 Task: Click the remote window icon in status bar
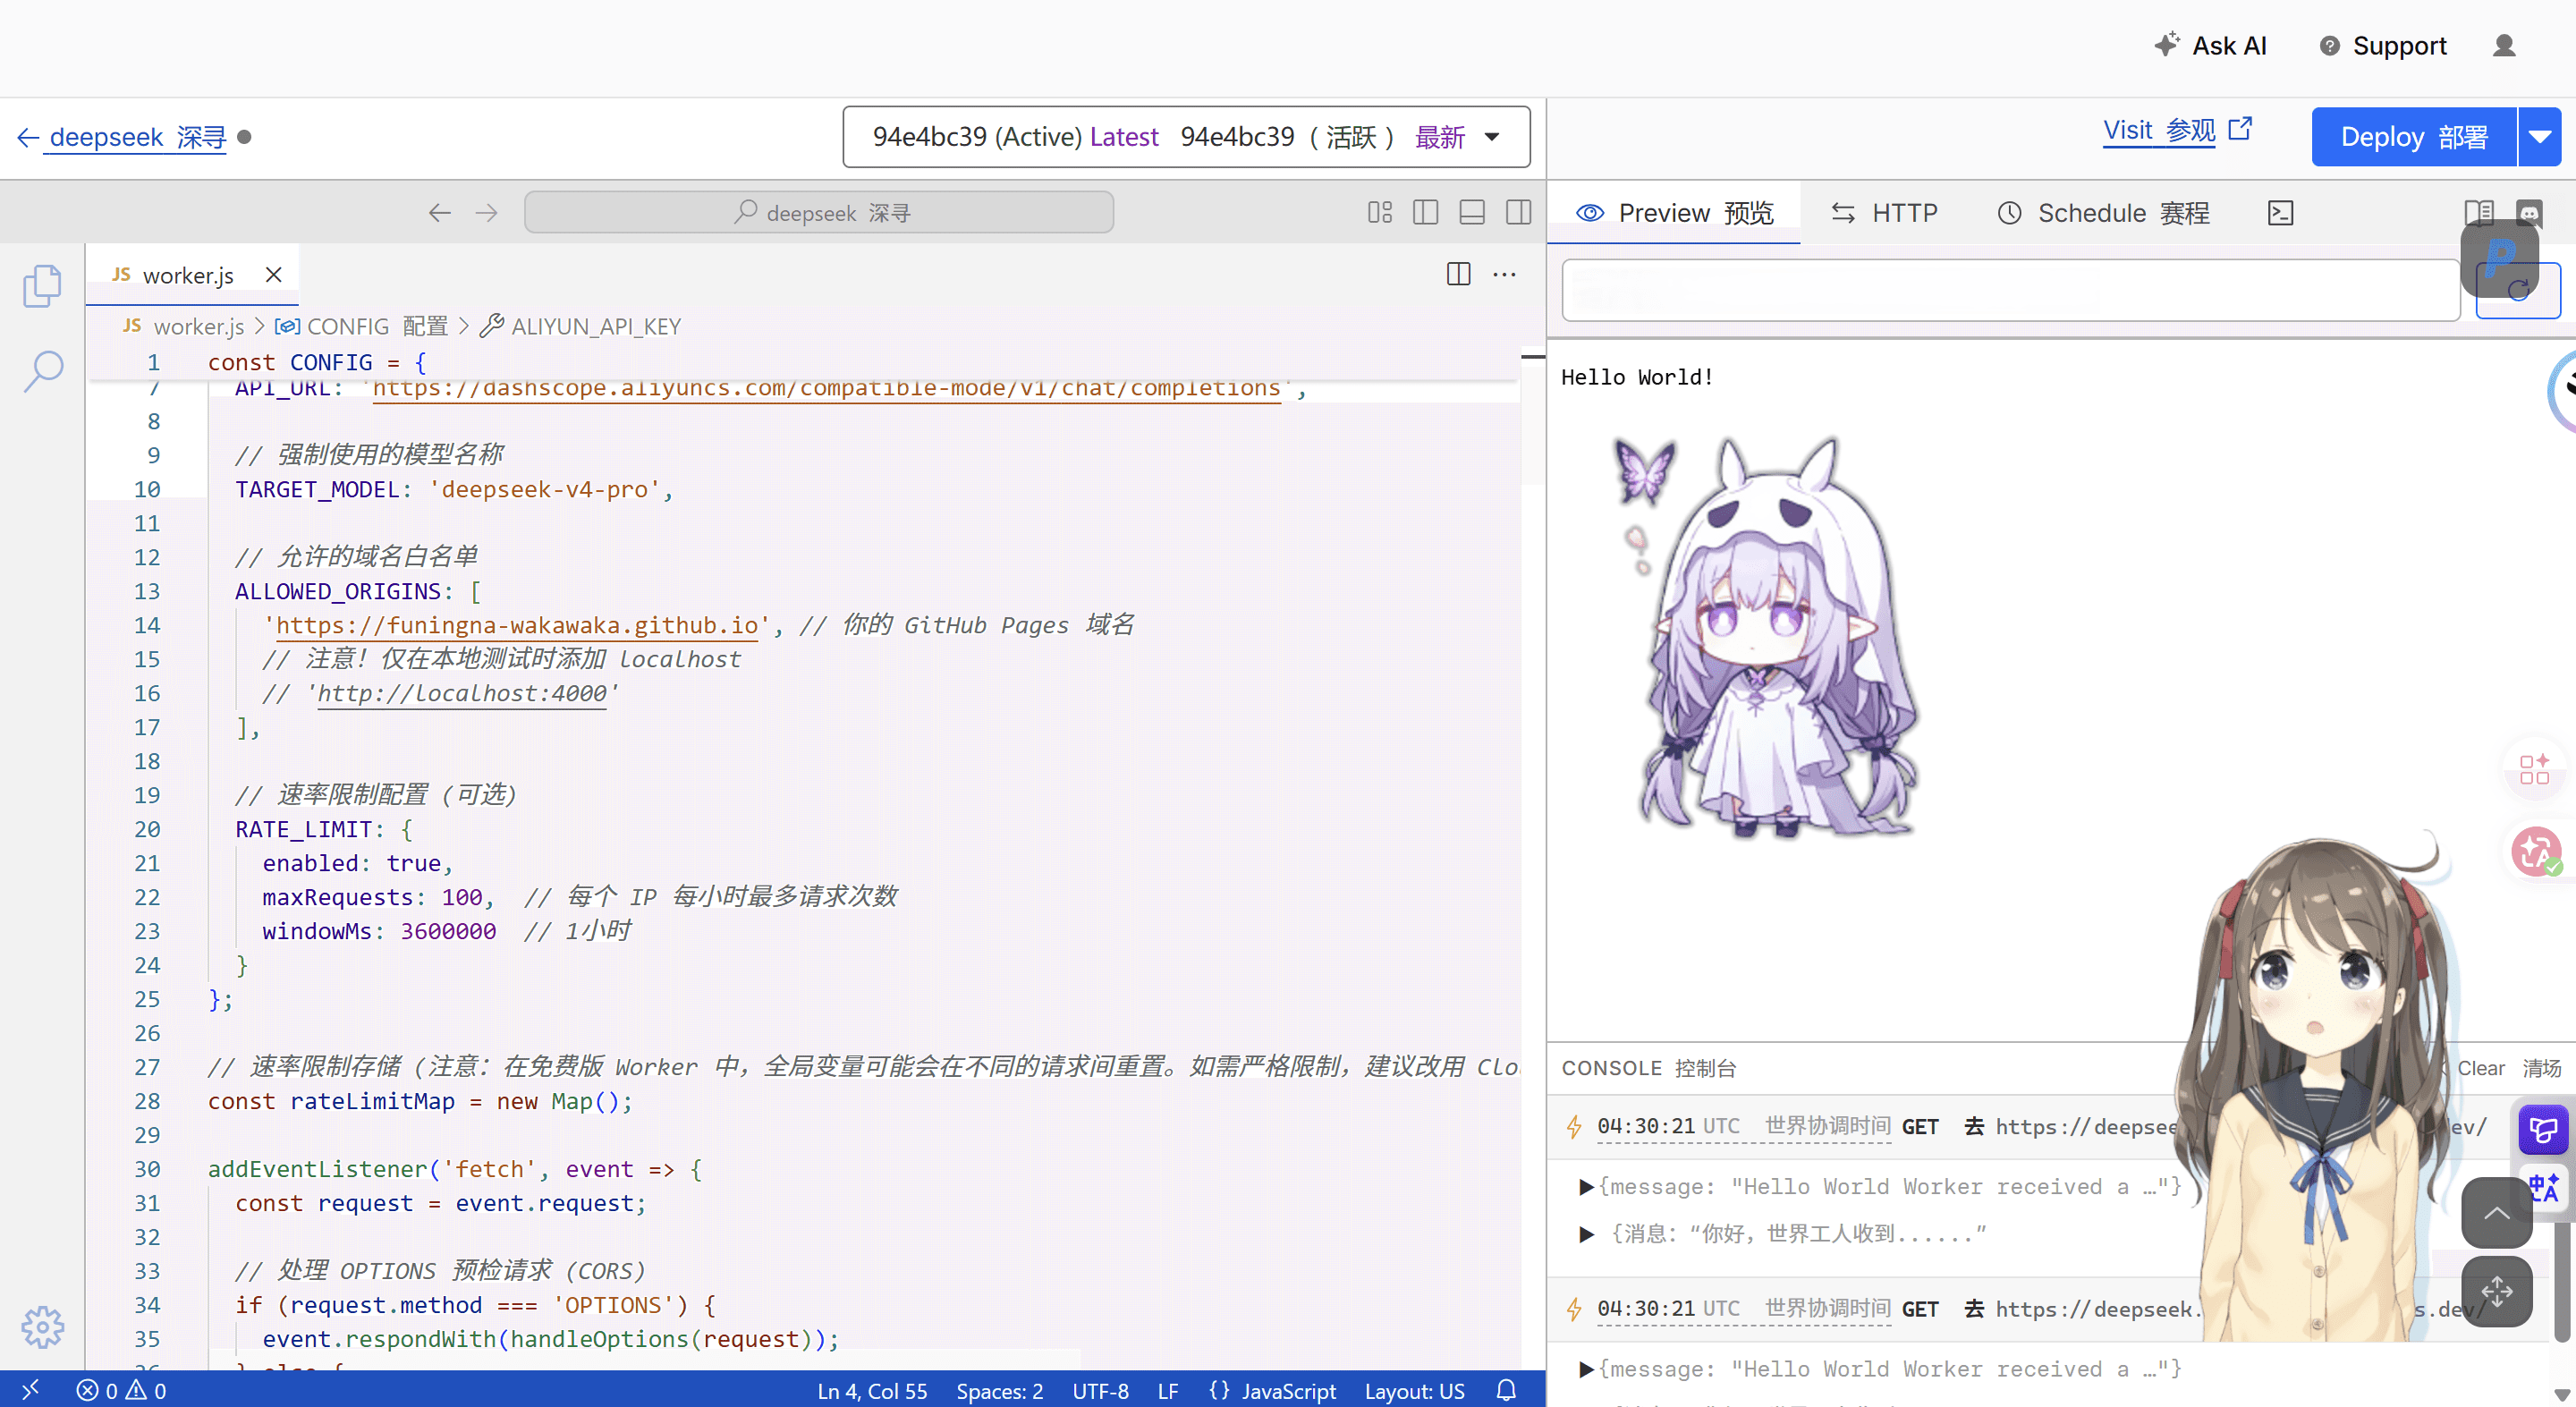coord(31,1389)
